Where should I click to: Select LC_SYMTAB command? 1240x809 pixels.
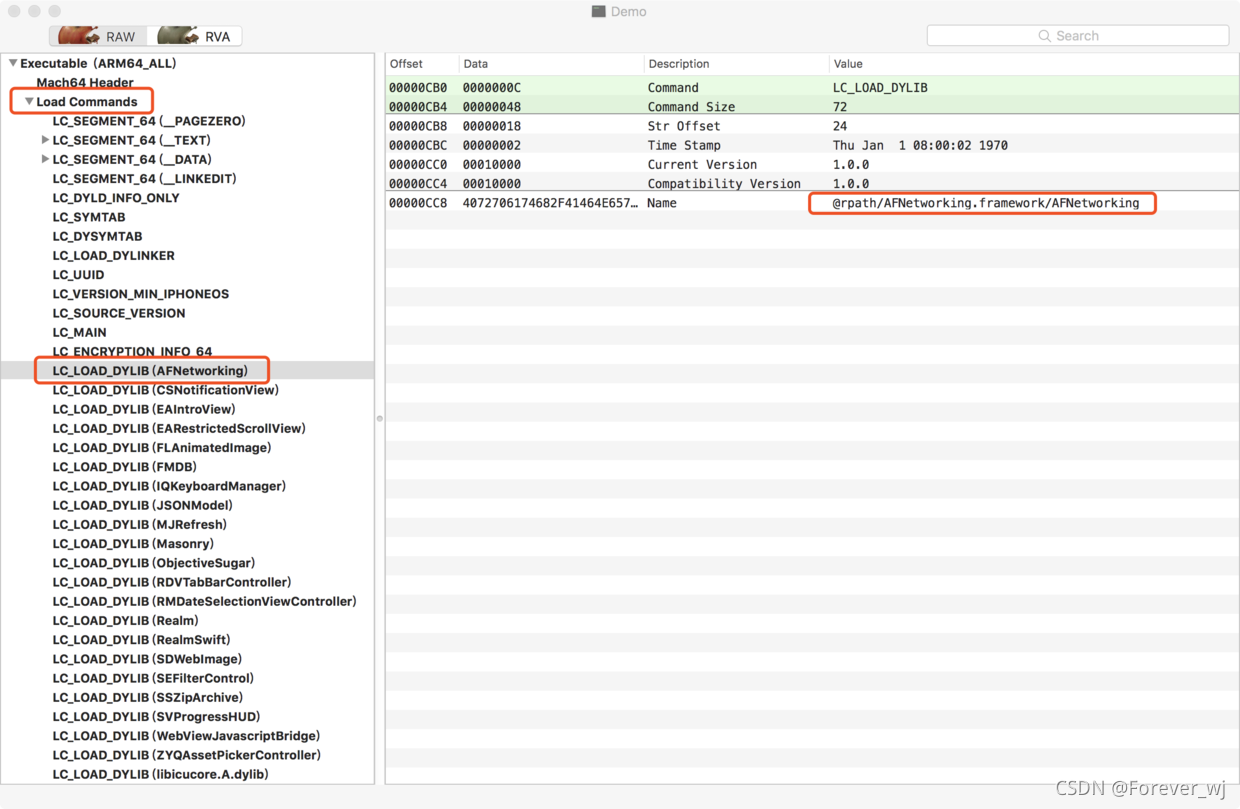tap(89, 217)
